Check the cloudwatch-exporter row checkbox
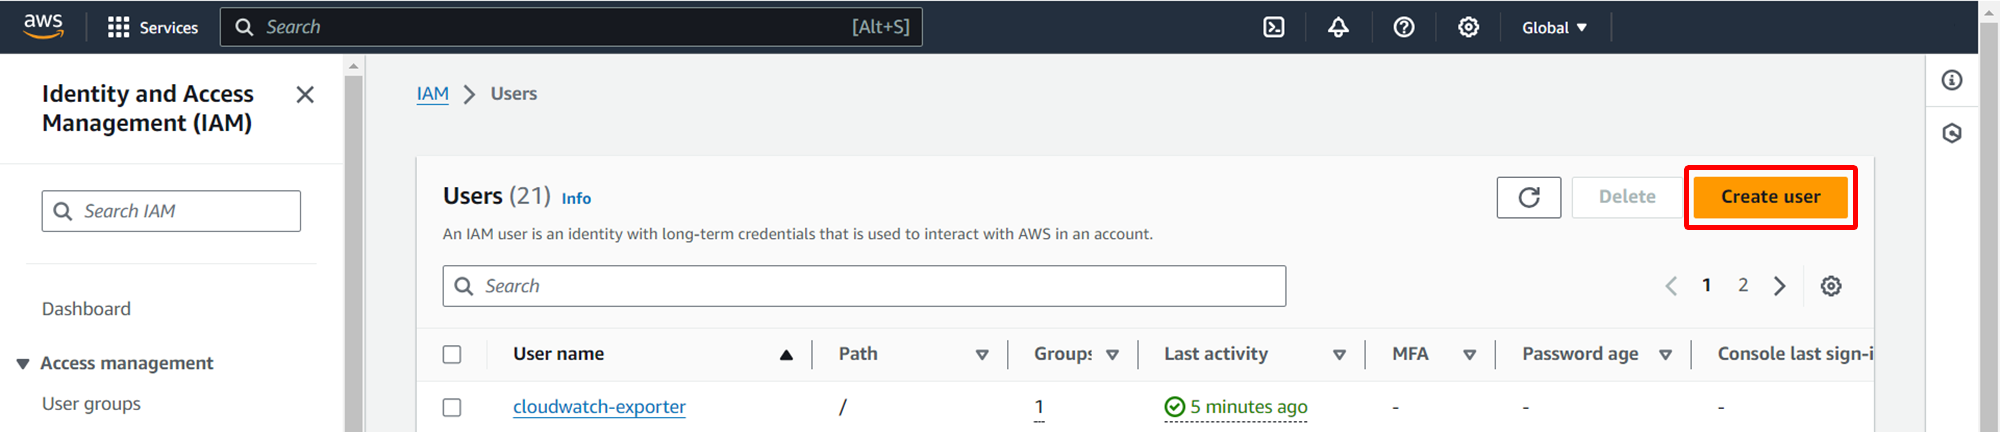Viewport: 2000px width, 432px height. click(452, 407)
